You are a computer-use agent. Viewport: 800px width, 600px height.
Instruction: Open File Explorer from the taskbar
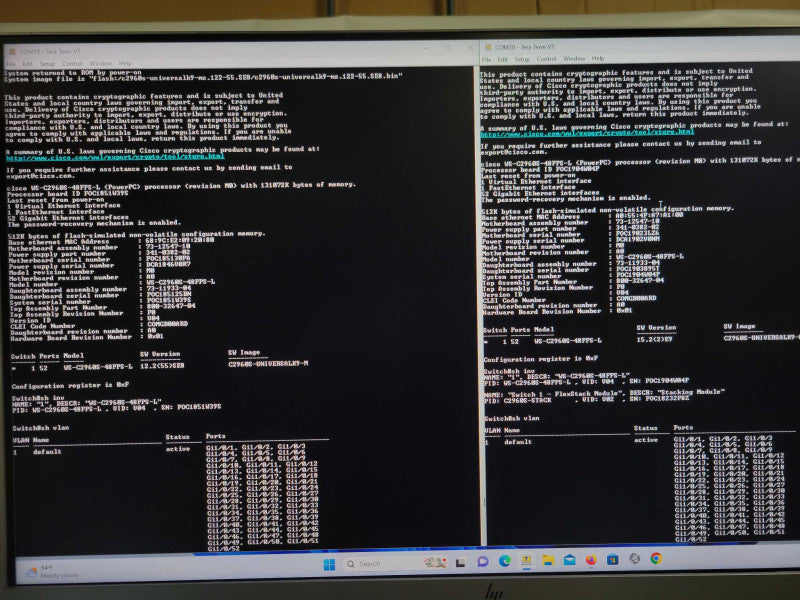tap(548, 560)
